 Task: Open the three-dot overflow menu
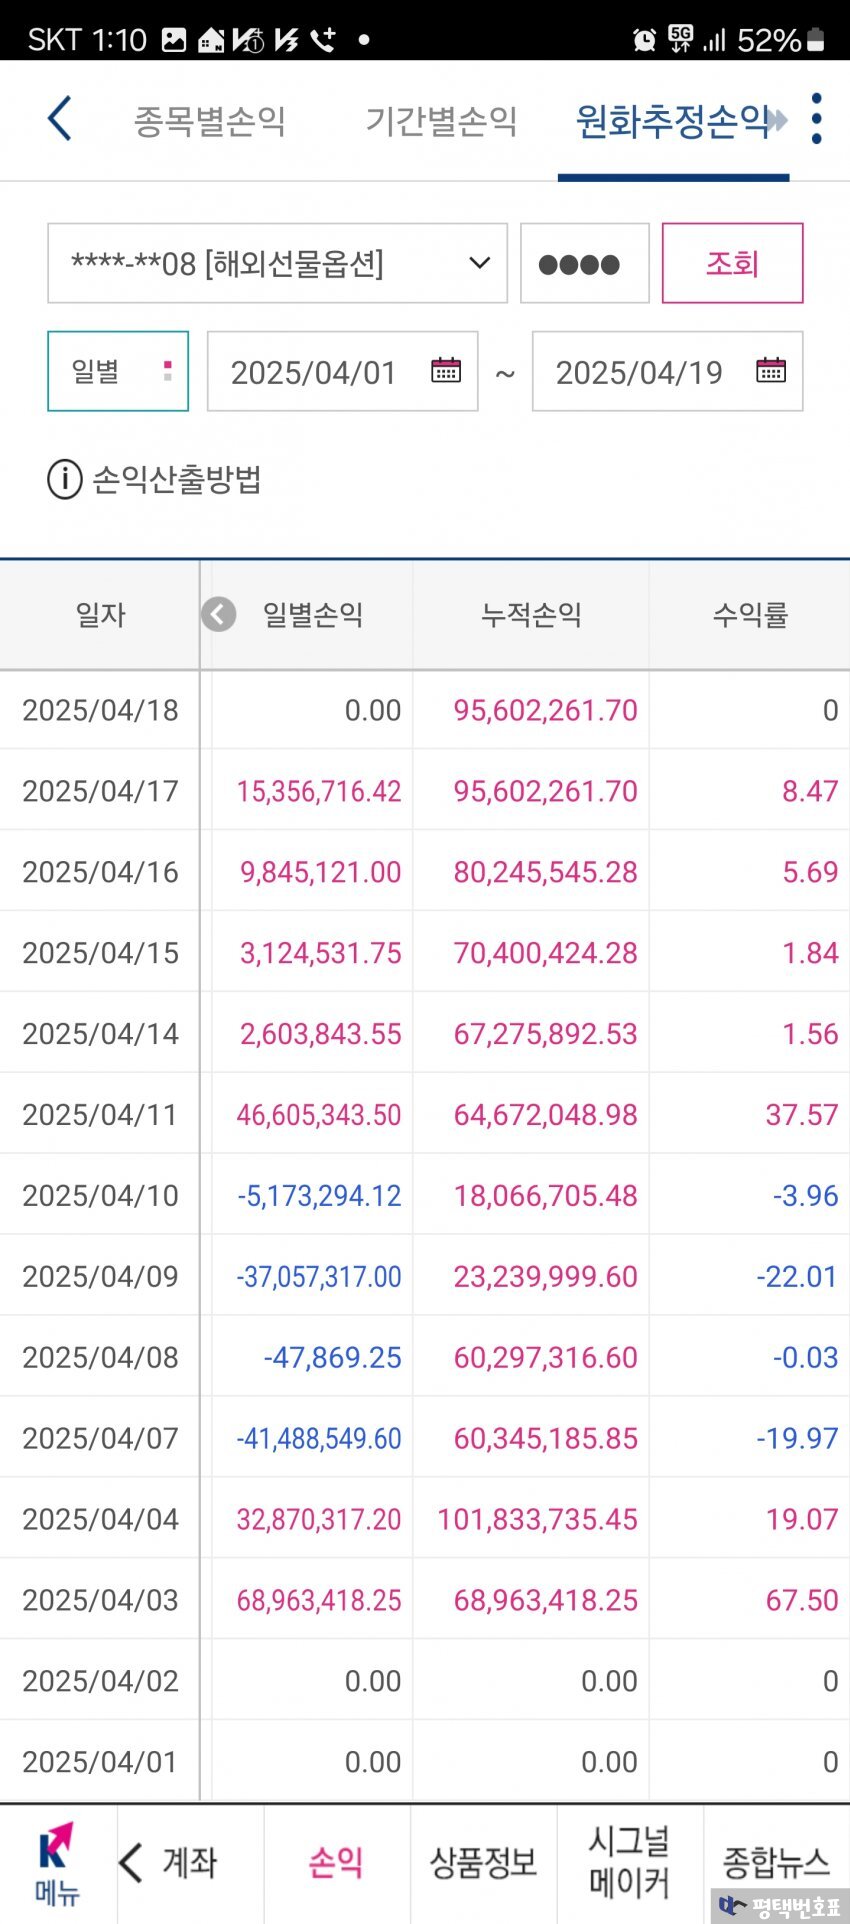(817, 119)
